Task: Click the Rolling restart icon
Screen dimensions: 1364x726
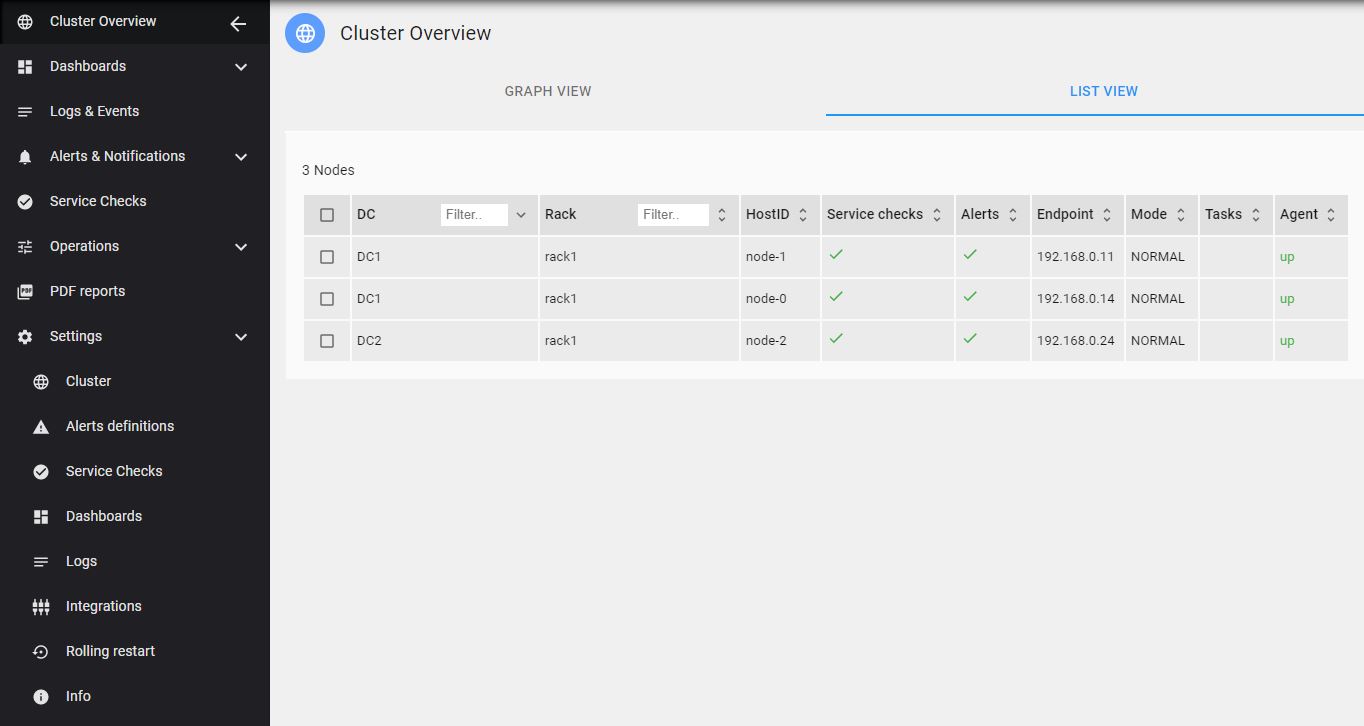Action: [41, 652]
